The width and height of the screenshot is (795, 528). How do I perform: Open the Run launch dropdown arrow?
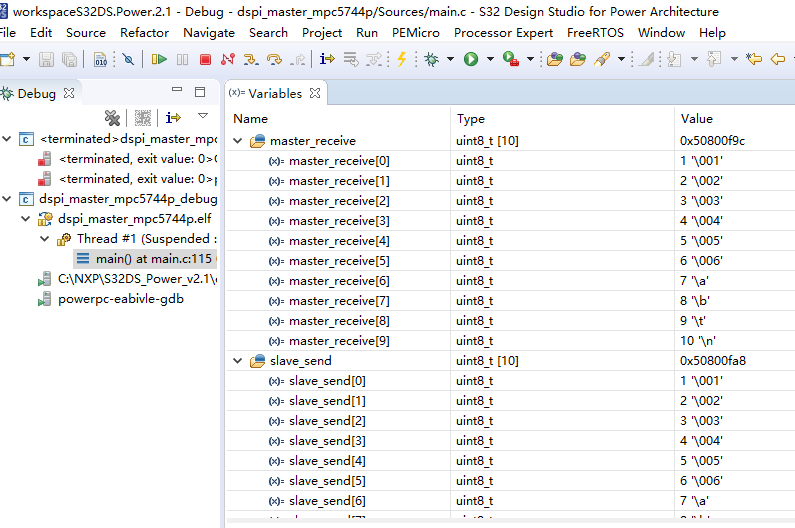click(490, 59)
